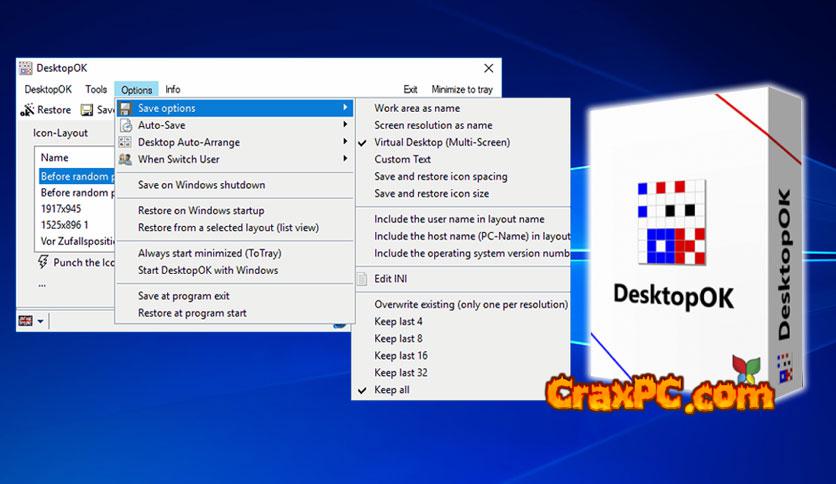836x484 pixels.
Task: Expand the When Switch User submenu arrow
Action: 345,159
